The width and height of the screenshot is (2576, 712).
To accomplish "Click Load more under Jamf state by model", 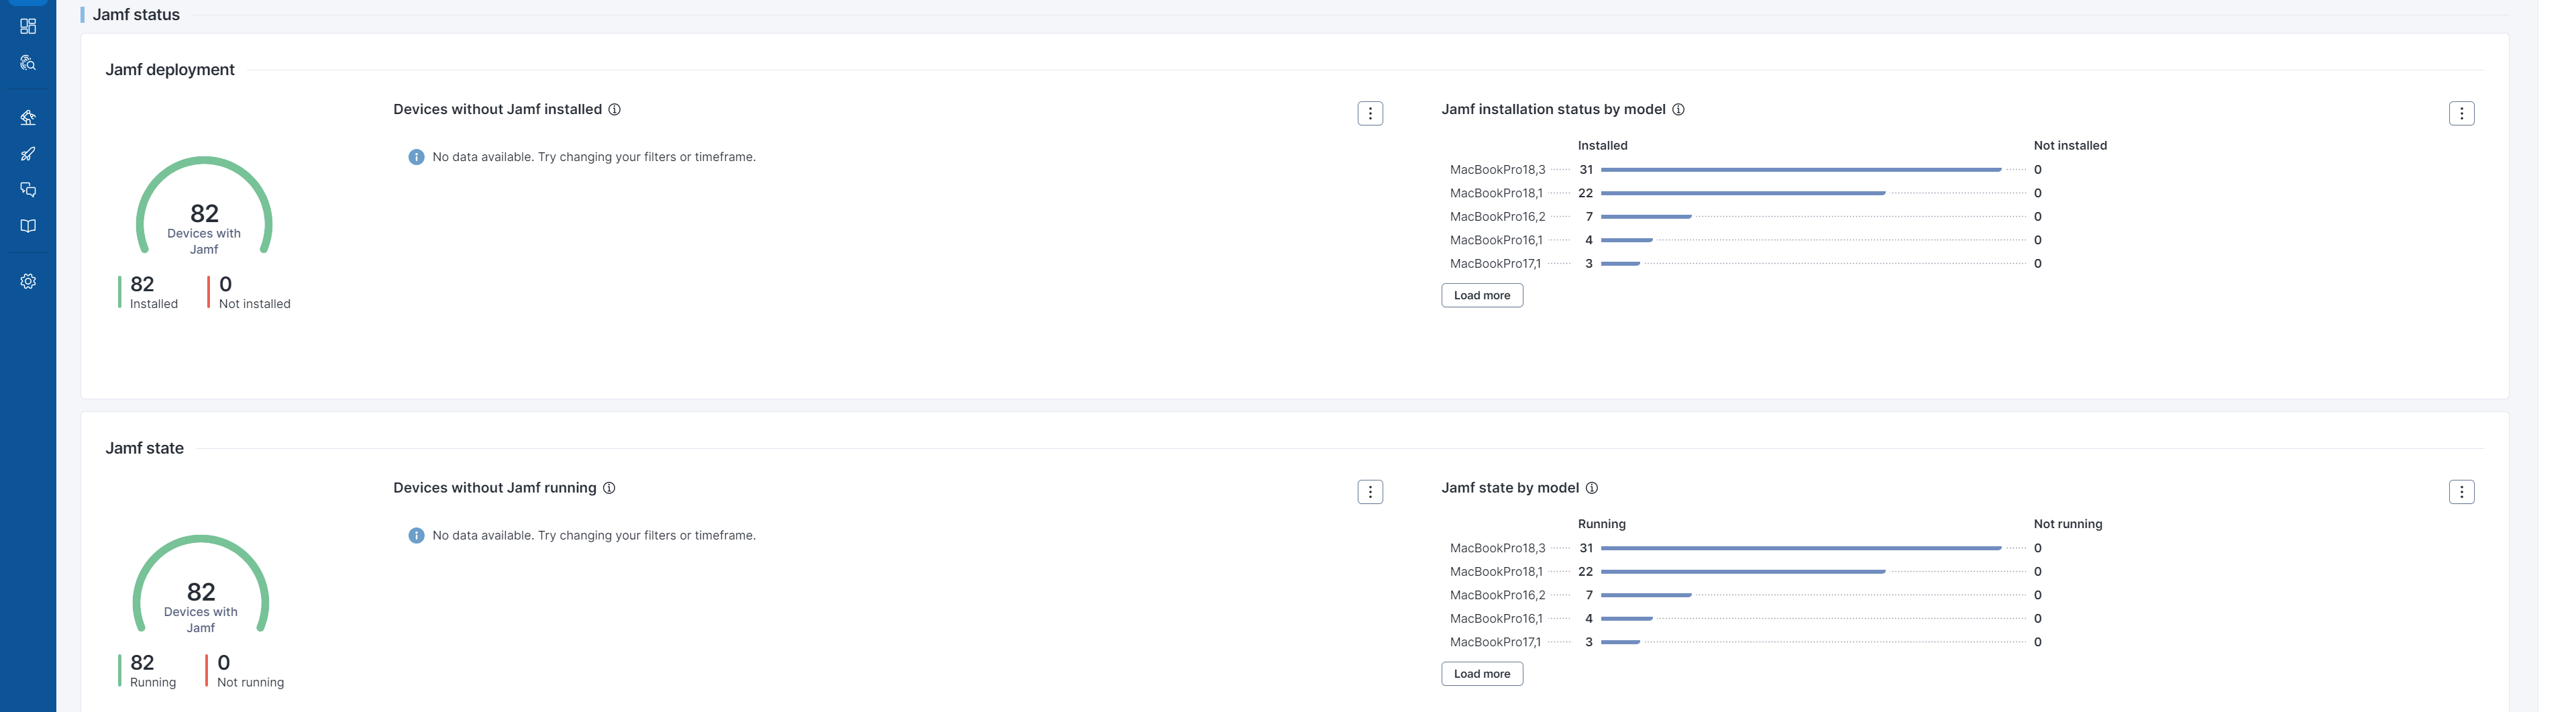I will click(1481, 674).
